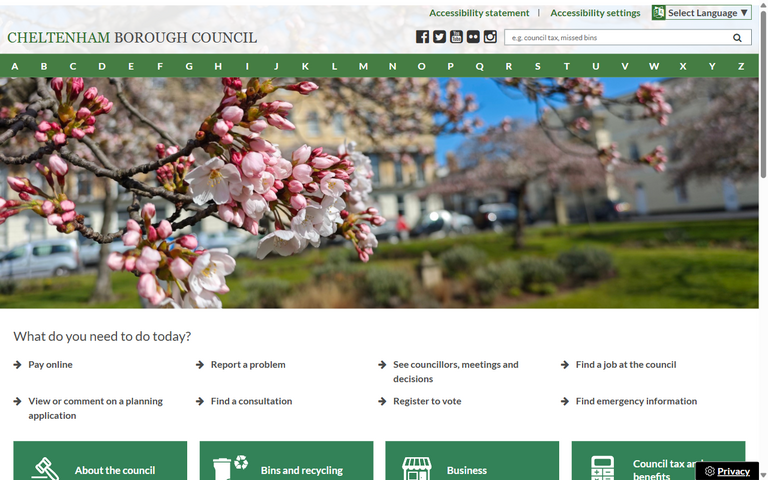
Task: Select letter Z in the A-Z bar
Action: pos(741,67)
